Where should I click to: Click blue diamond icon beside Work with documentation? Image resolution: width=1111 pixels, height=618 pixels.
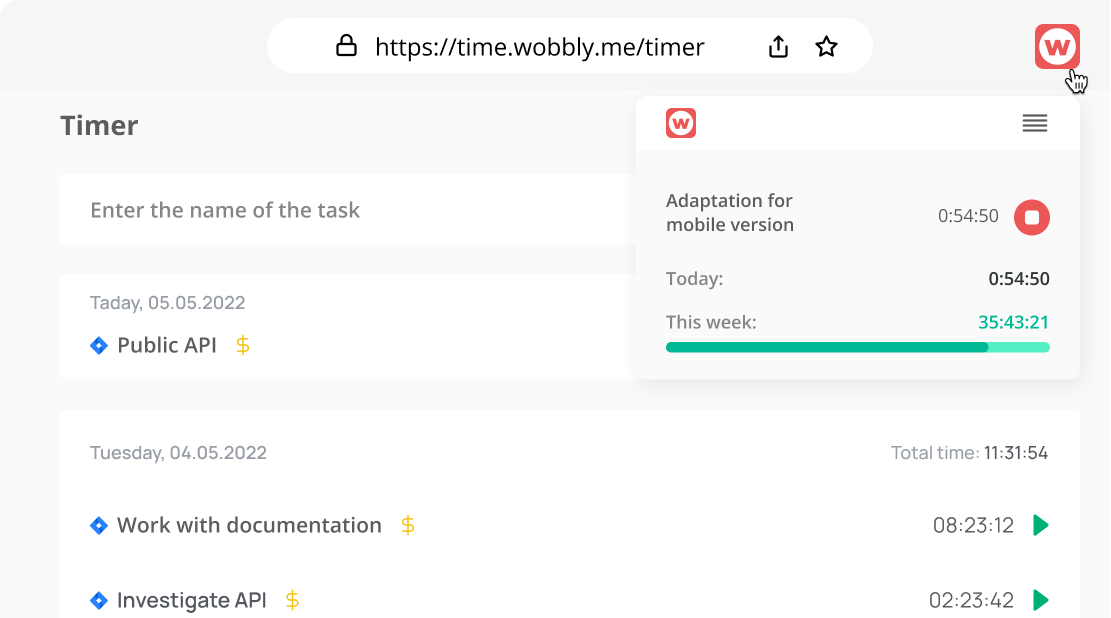point(99,526)
